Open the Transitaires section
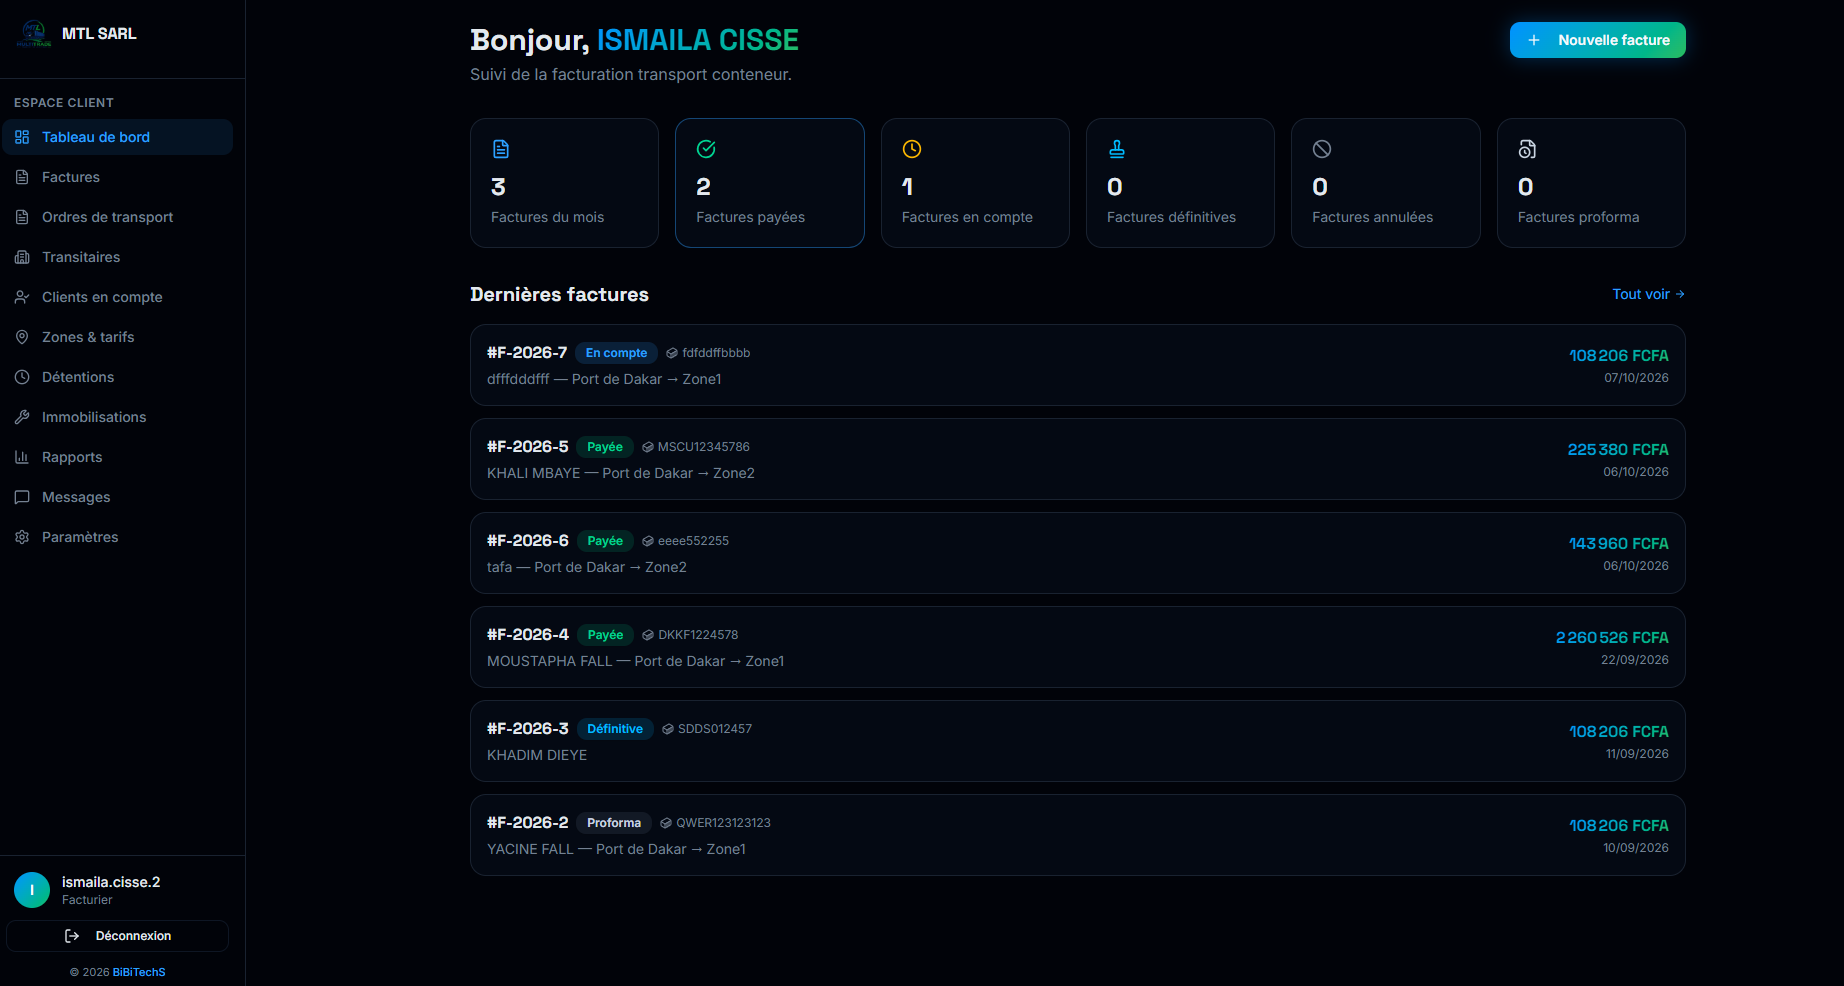This screenshot has height=986, width=1844. 118,257
